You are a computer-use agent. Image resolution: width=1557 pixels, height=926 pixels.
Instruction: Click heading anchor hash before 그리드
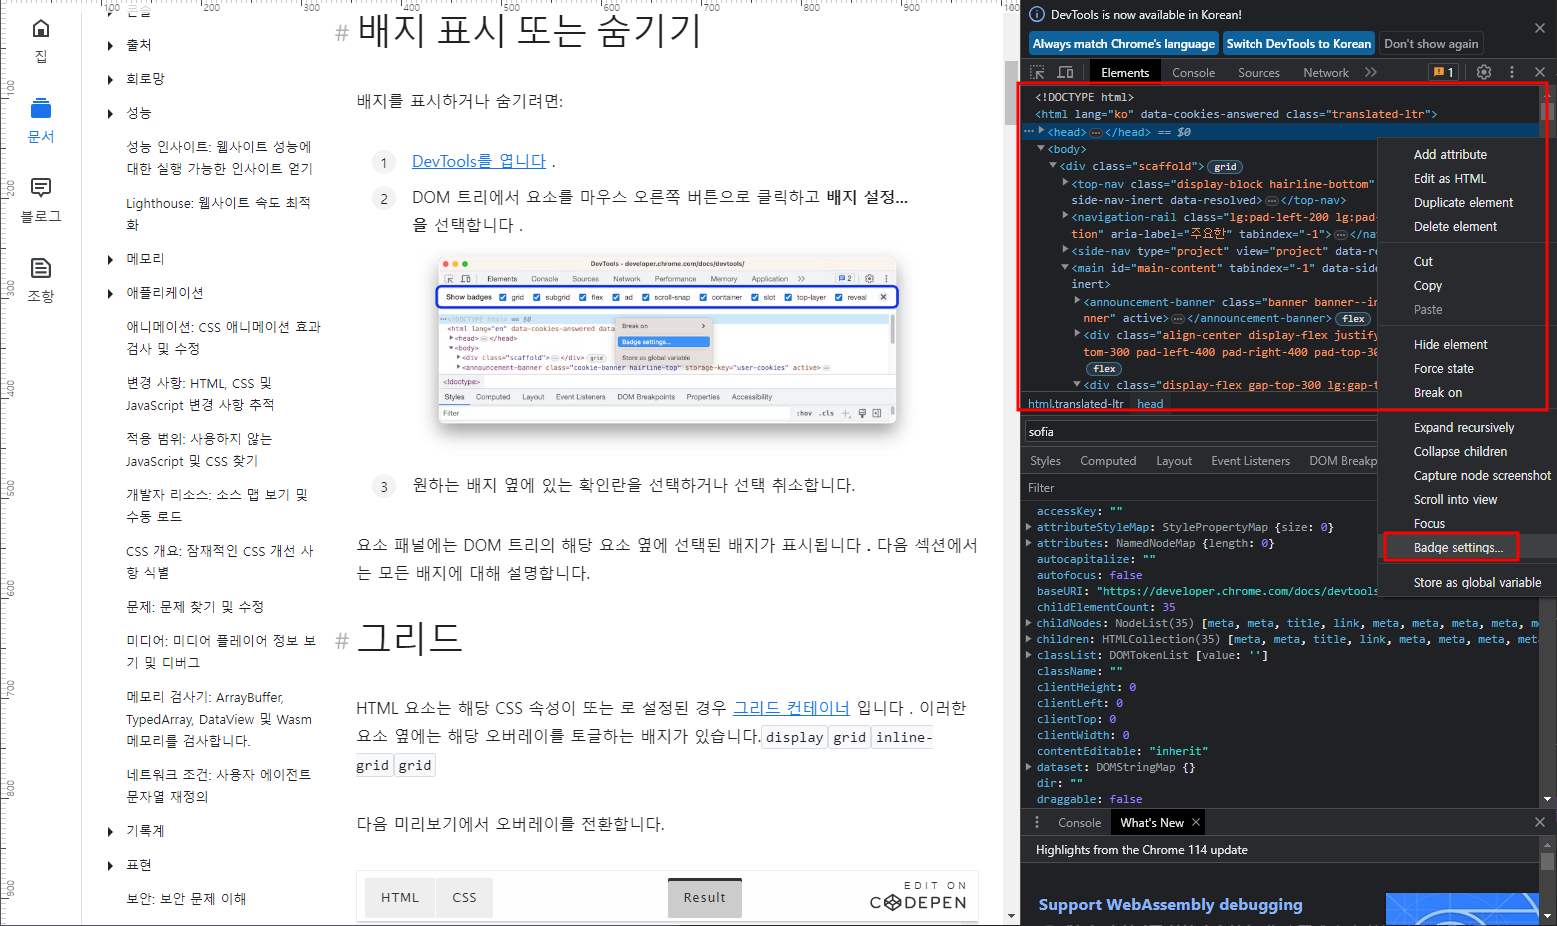[x=342, y=641]
